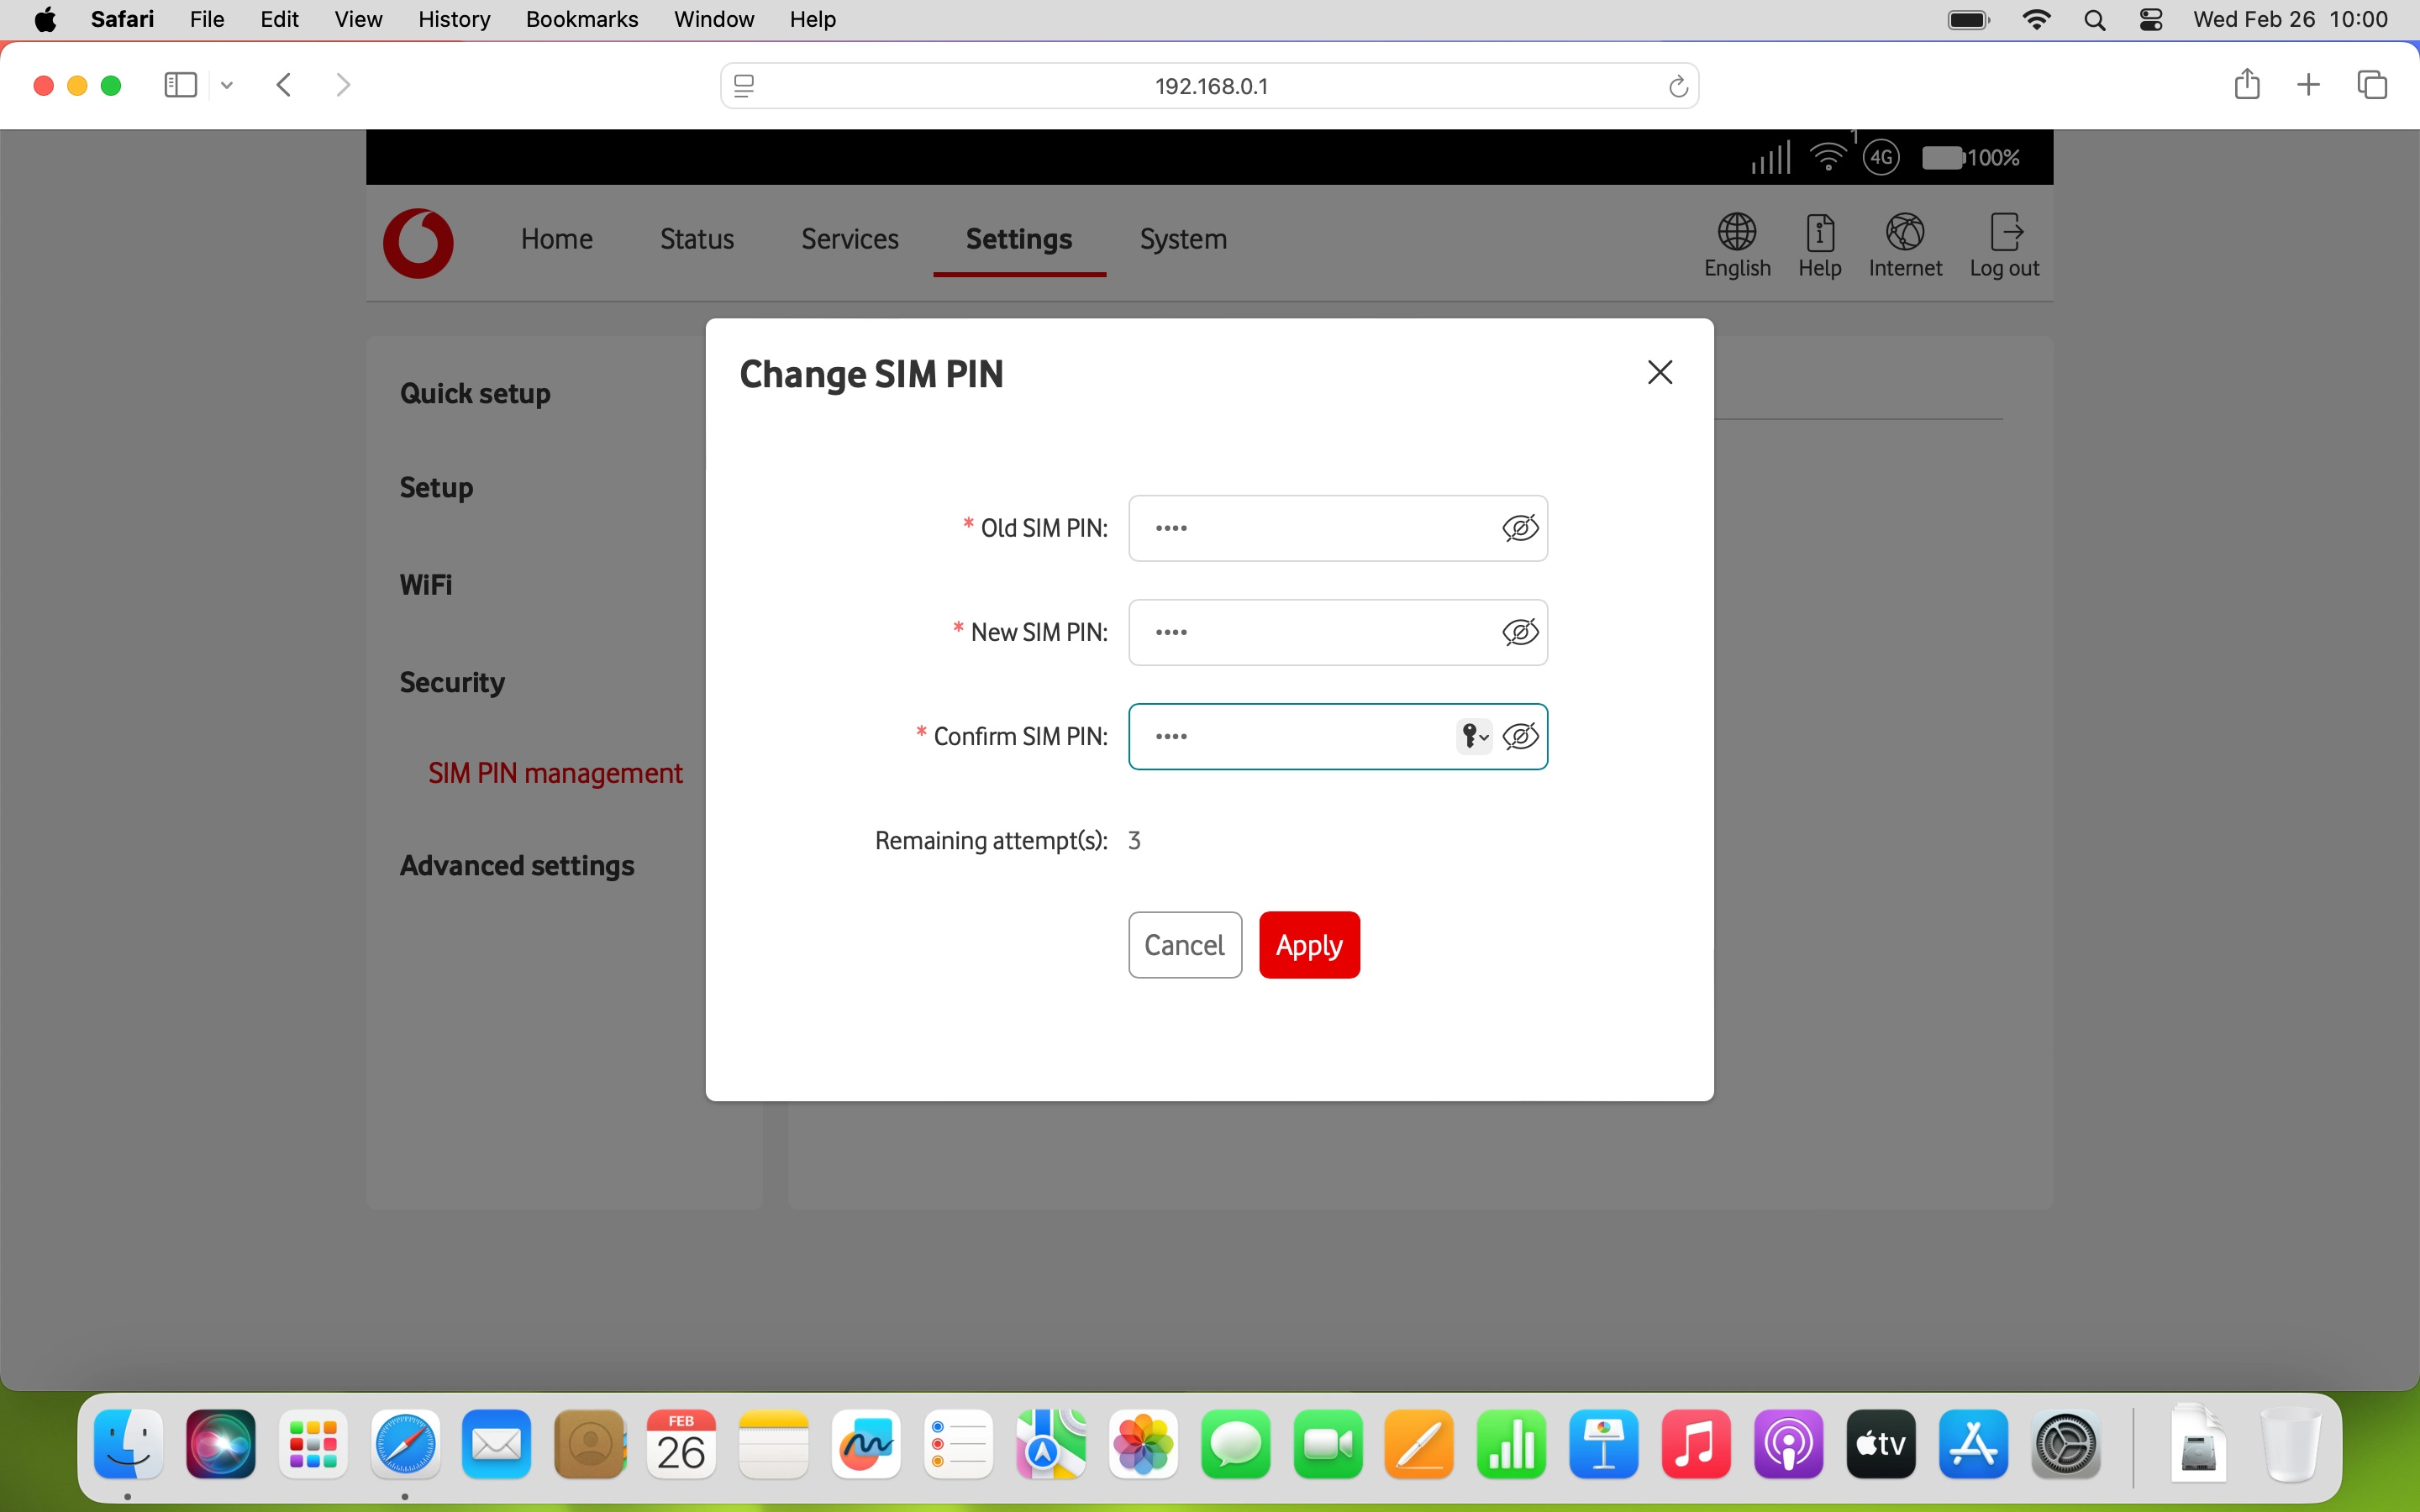This screenshot has width=2420, height=1512.
Task: Reload the page
Action: pos(1677,86)
